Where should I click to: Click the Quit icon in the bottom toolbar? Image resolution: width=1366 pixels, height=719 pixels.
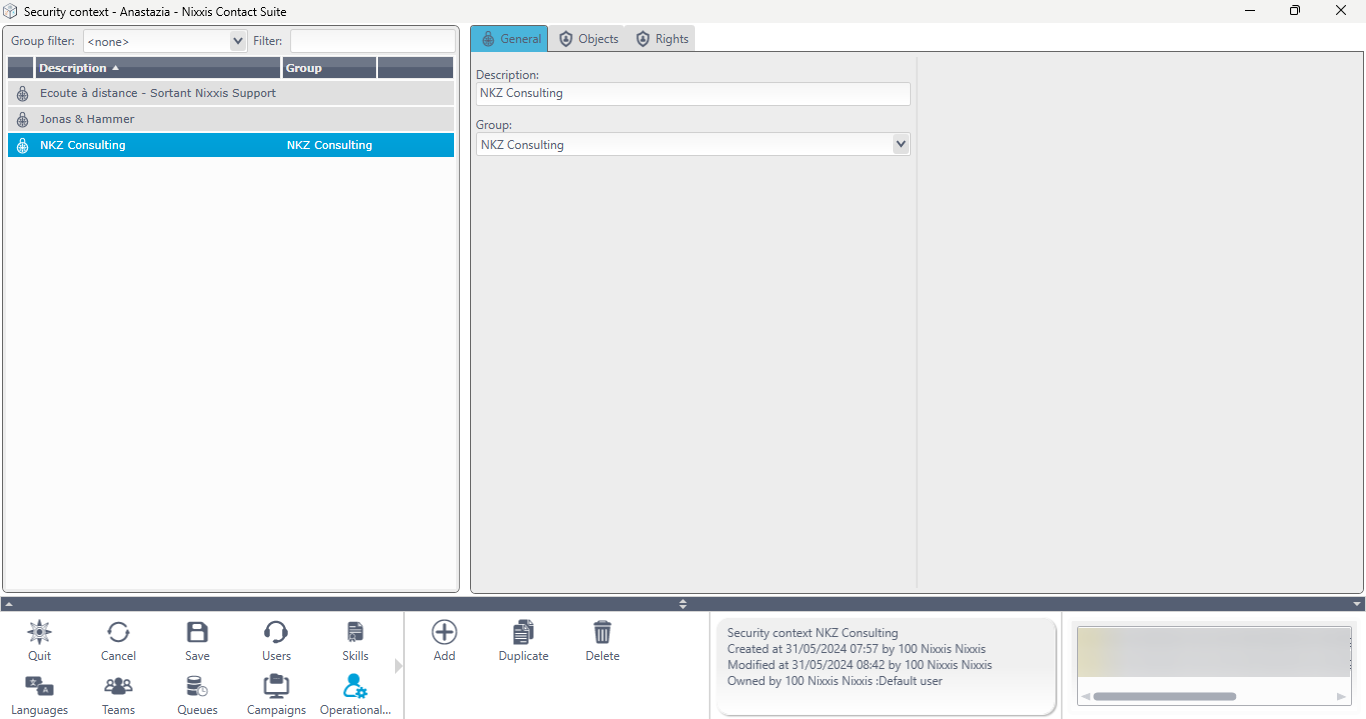(39, 632)
